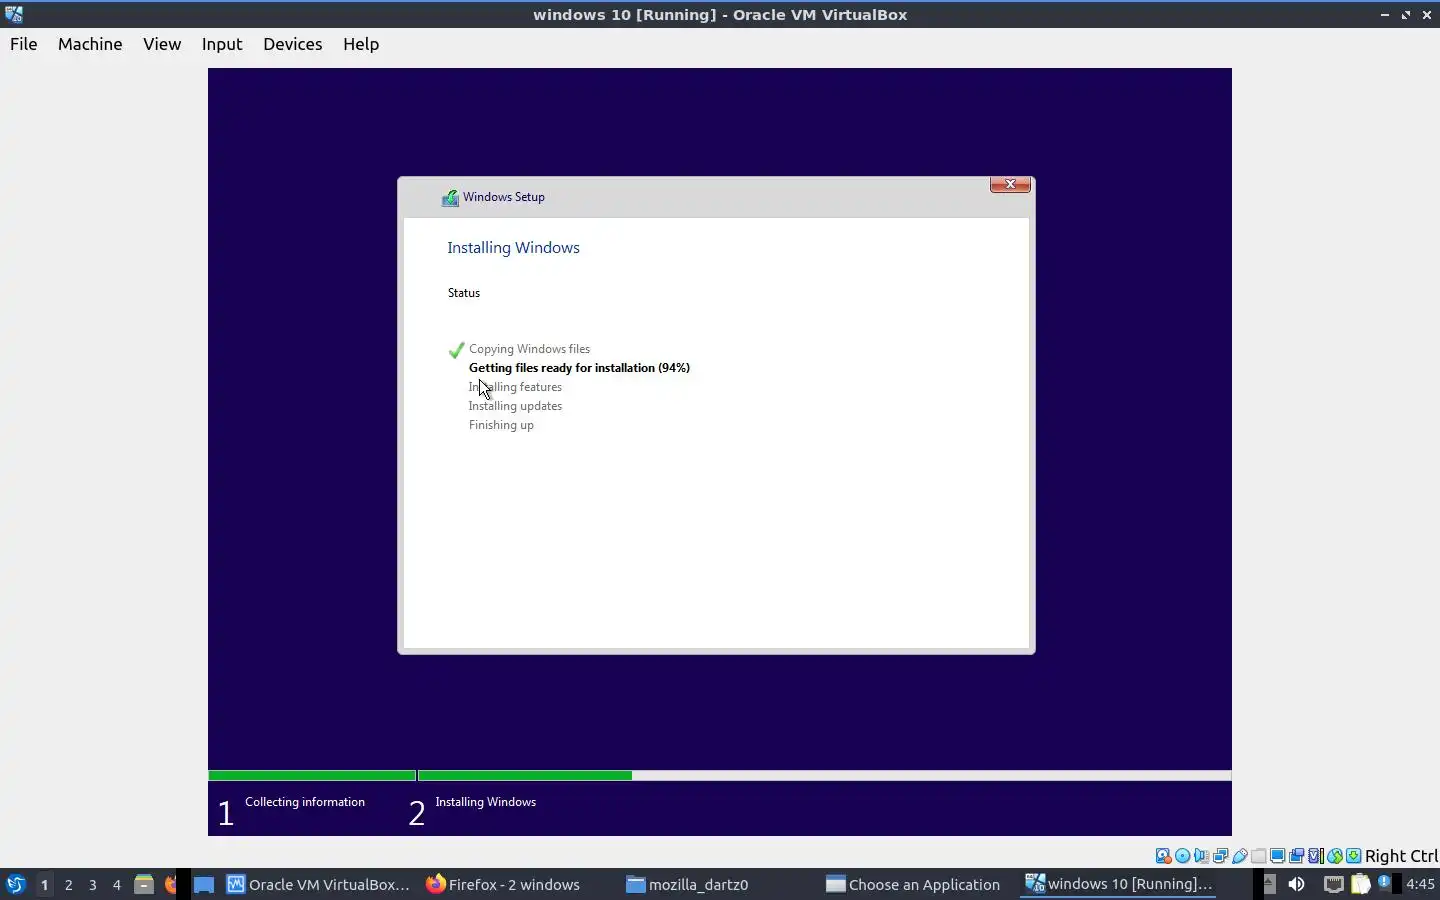Switch to workspace 4
The image size is (1440, 900).
(116, 884)
